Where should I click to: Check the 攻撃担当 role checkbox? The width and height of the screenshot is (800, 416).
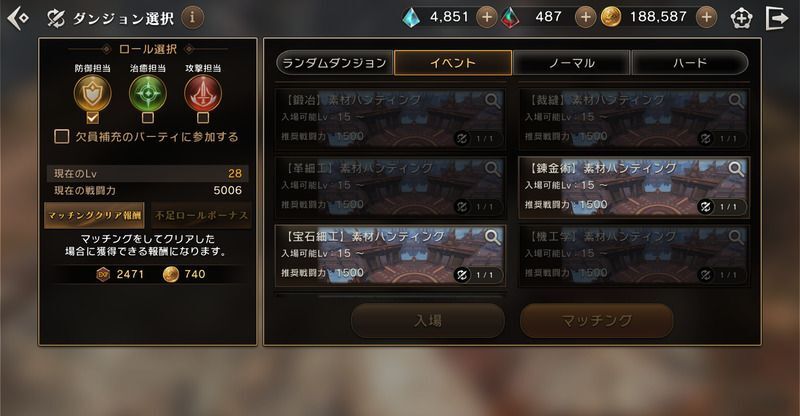pyautogui.click(x=203, y=118)
